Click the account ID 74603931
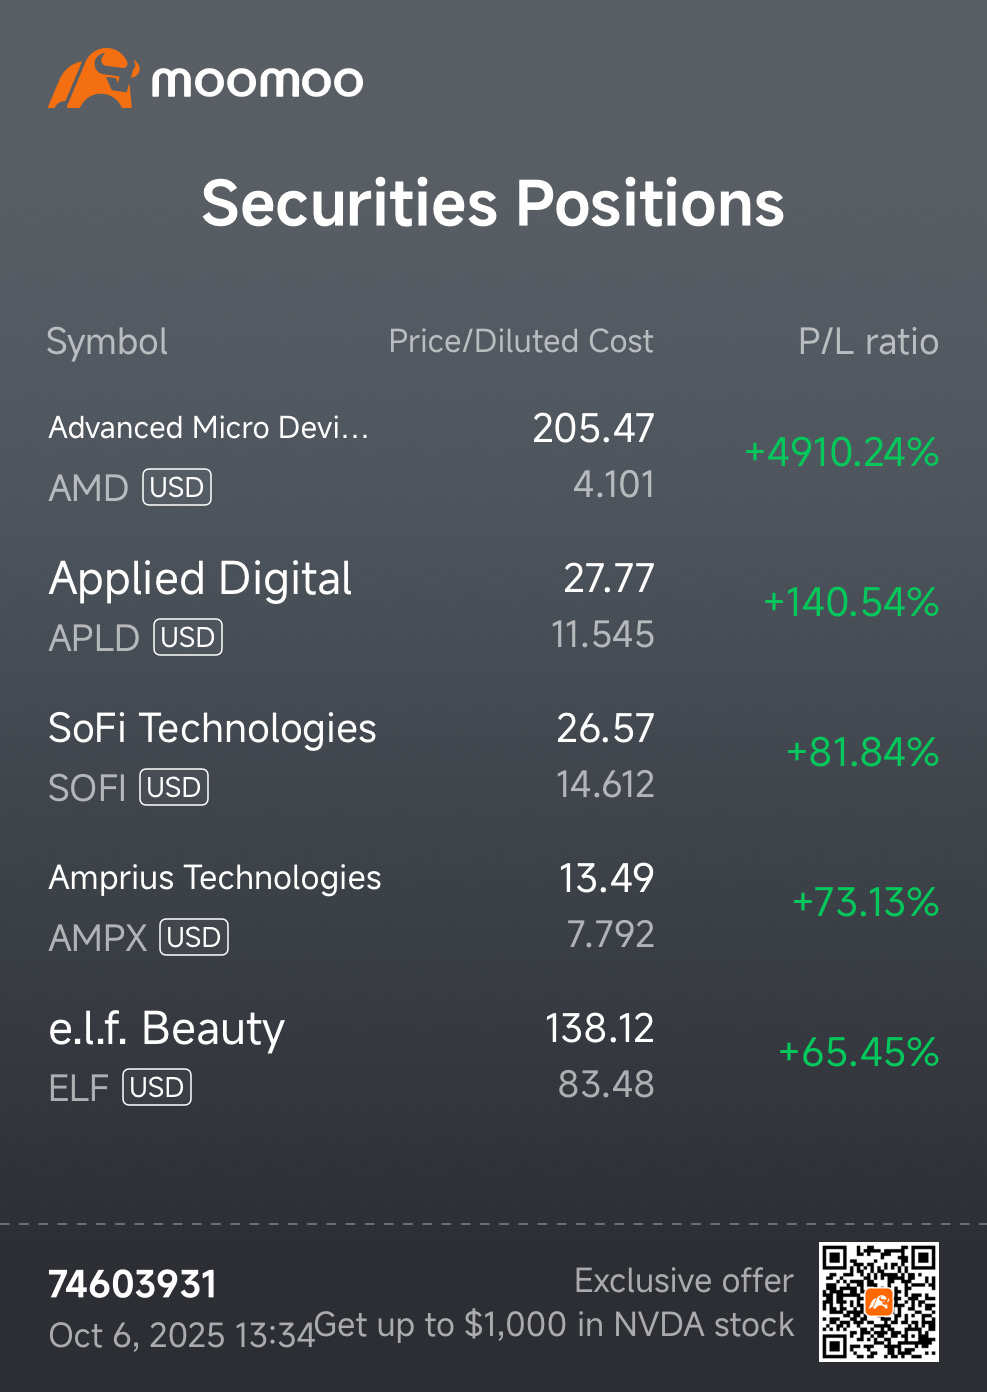Viewport: 987px width, 1392px height. (132, 1285)
